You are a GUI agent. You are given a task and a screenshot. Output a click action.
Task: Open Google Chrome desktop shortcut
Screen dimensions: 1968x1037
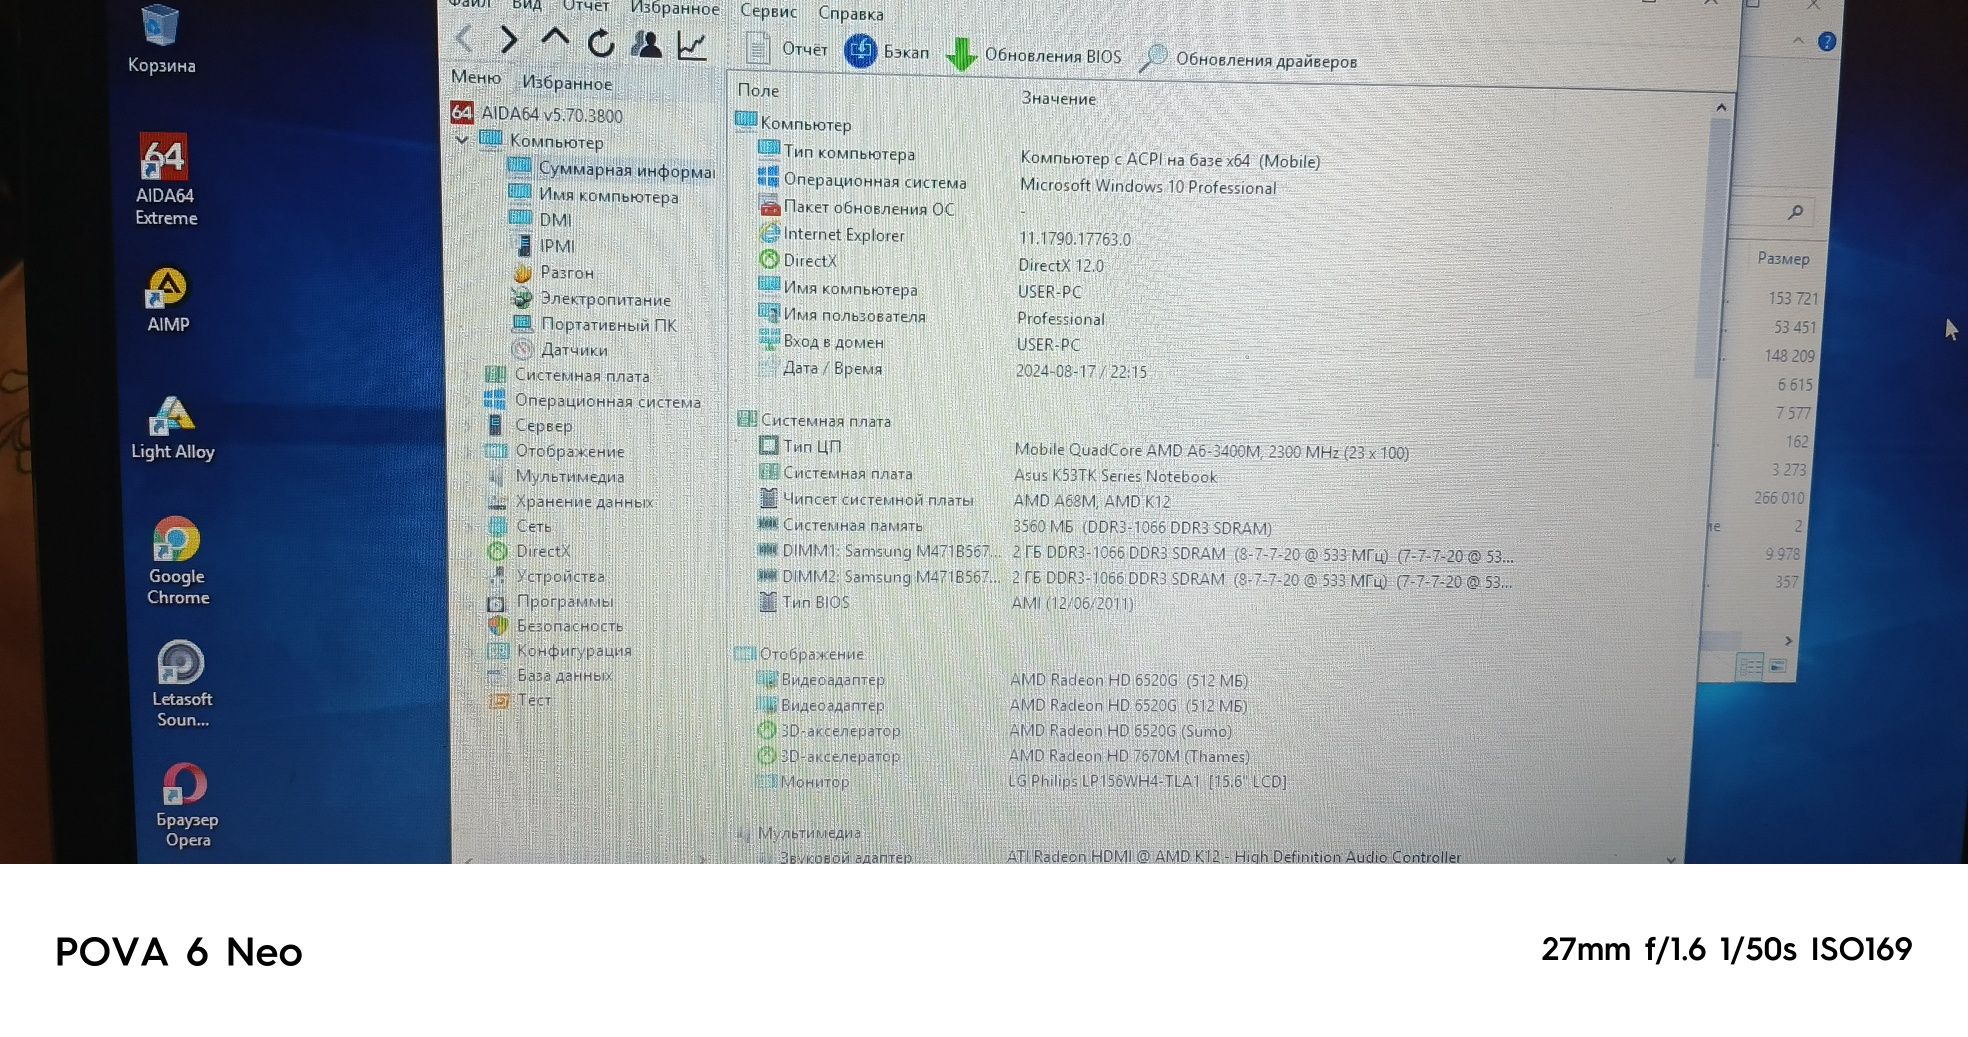click(177, 561)
